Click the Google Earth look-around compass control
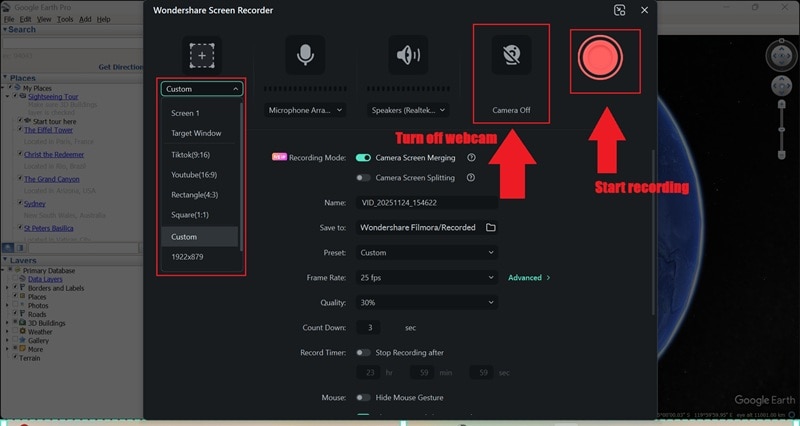The image size is (800, 426). click(x=781, y=56)
